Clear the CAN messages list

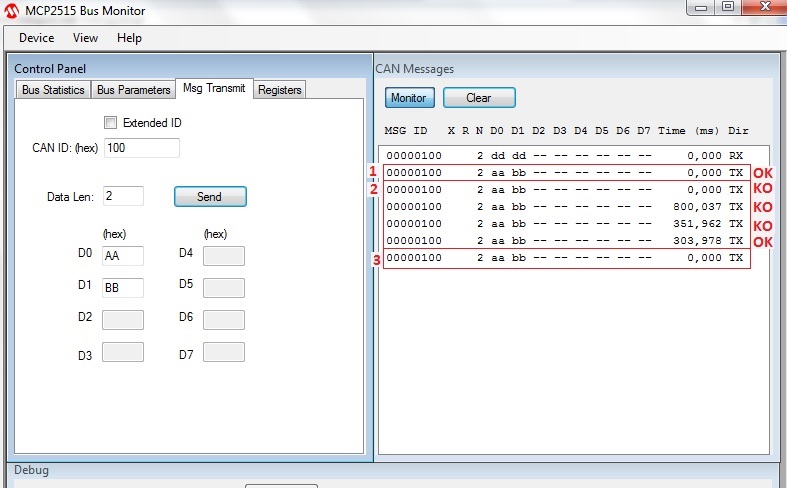(x=479, y=97)
